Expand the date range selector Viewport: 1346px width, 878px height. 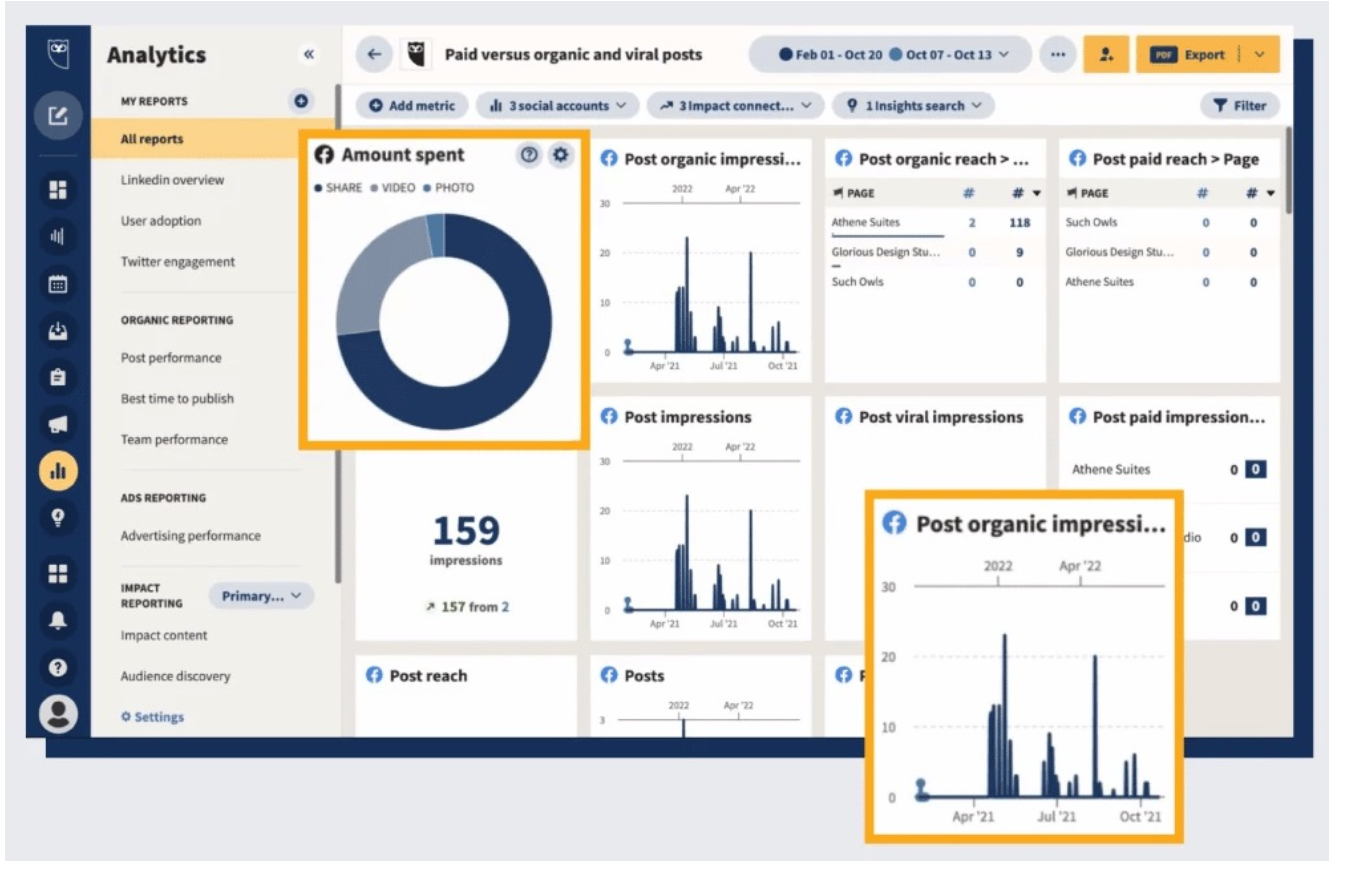click(x=890, y=55)
